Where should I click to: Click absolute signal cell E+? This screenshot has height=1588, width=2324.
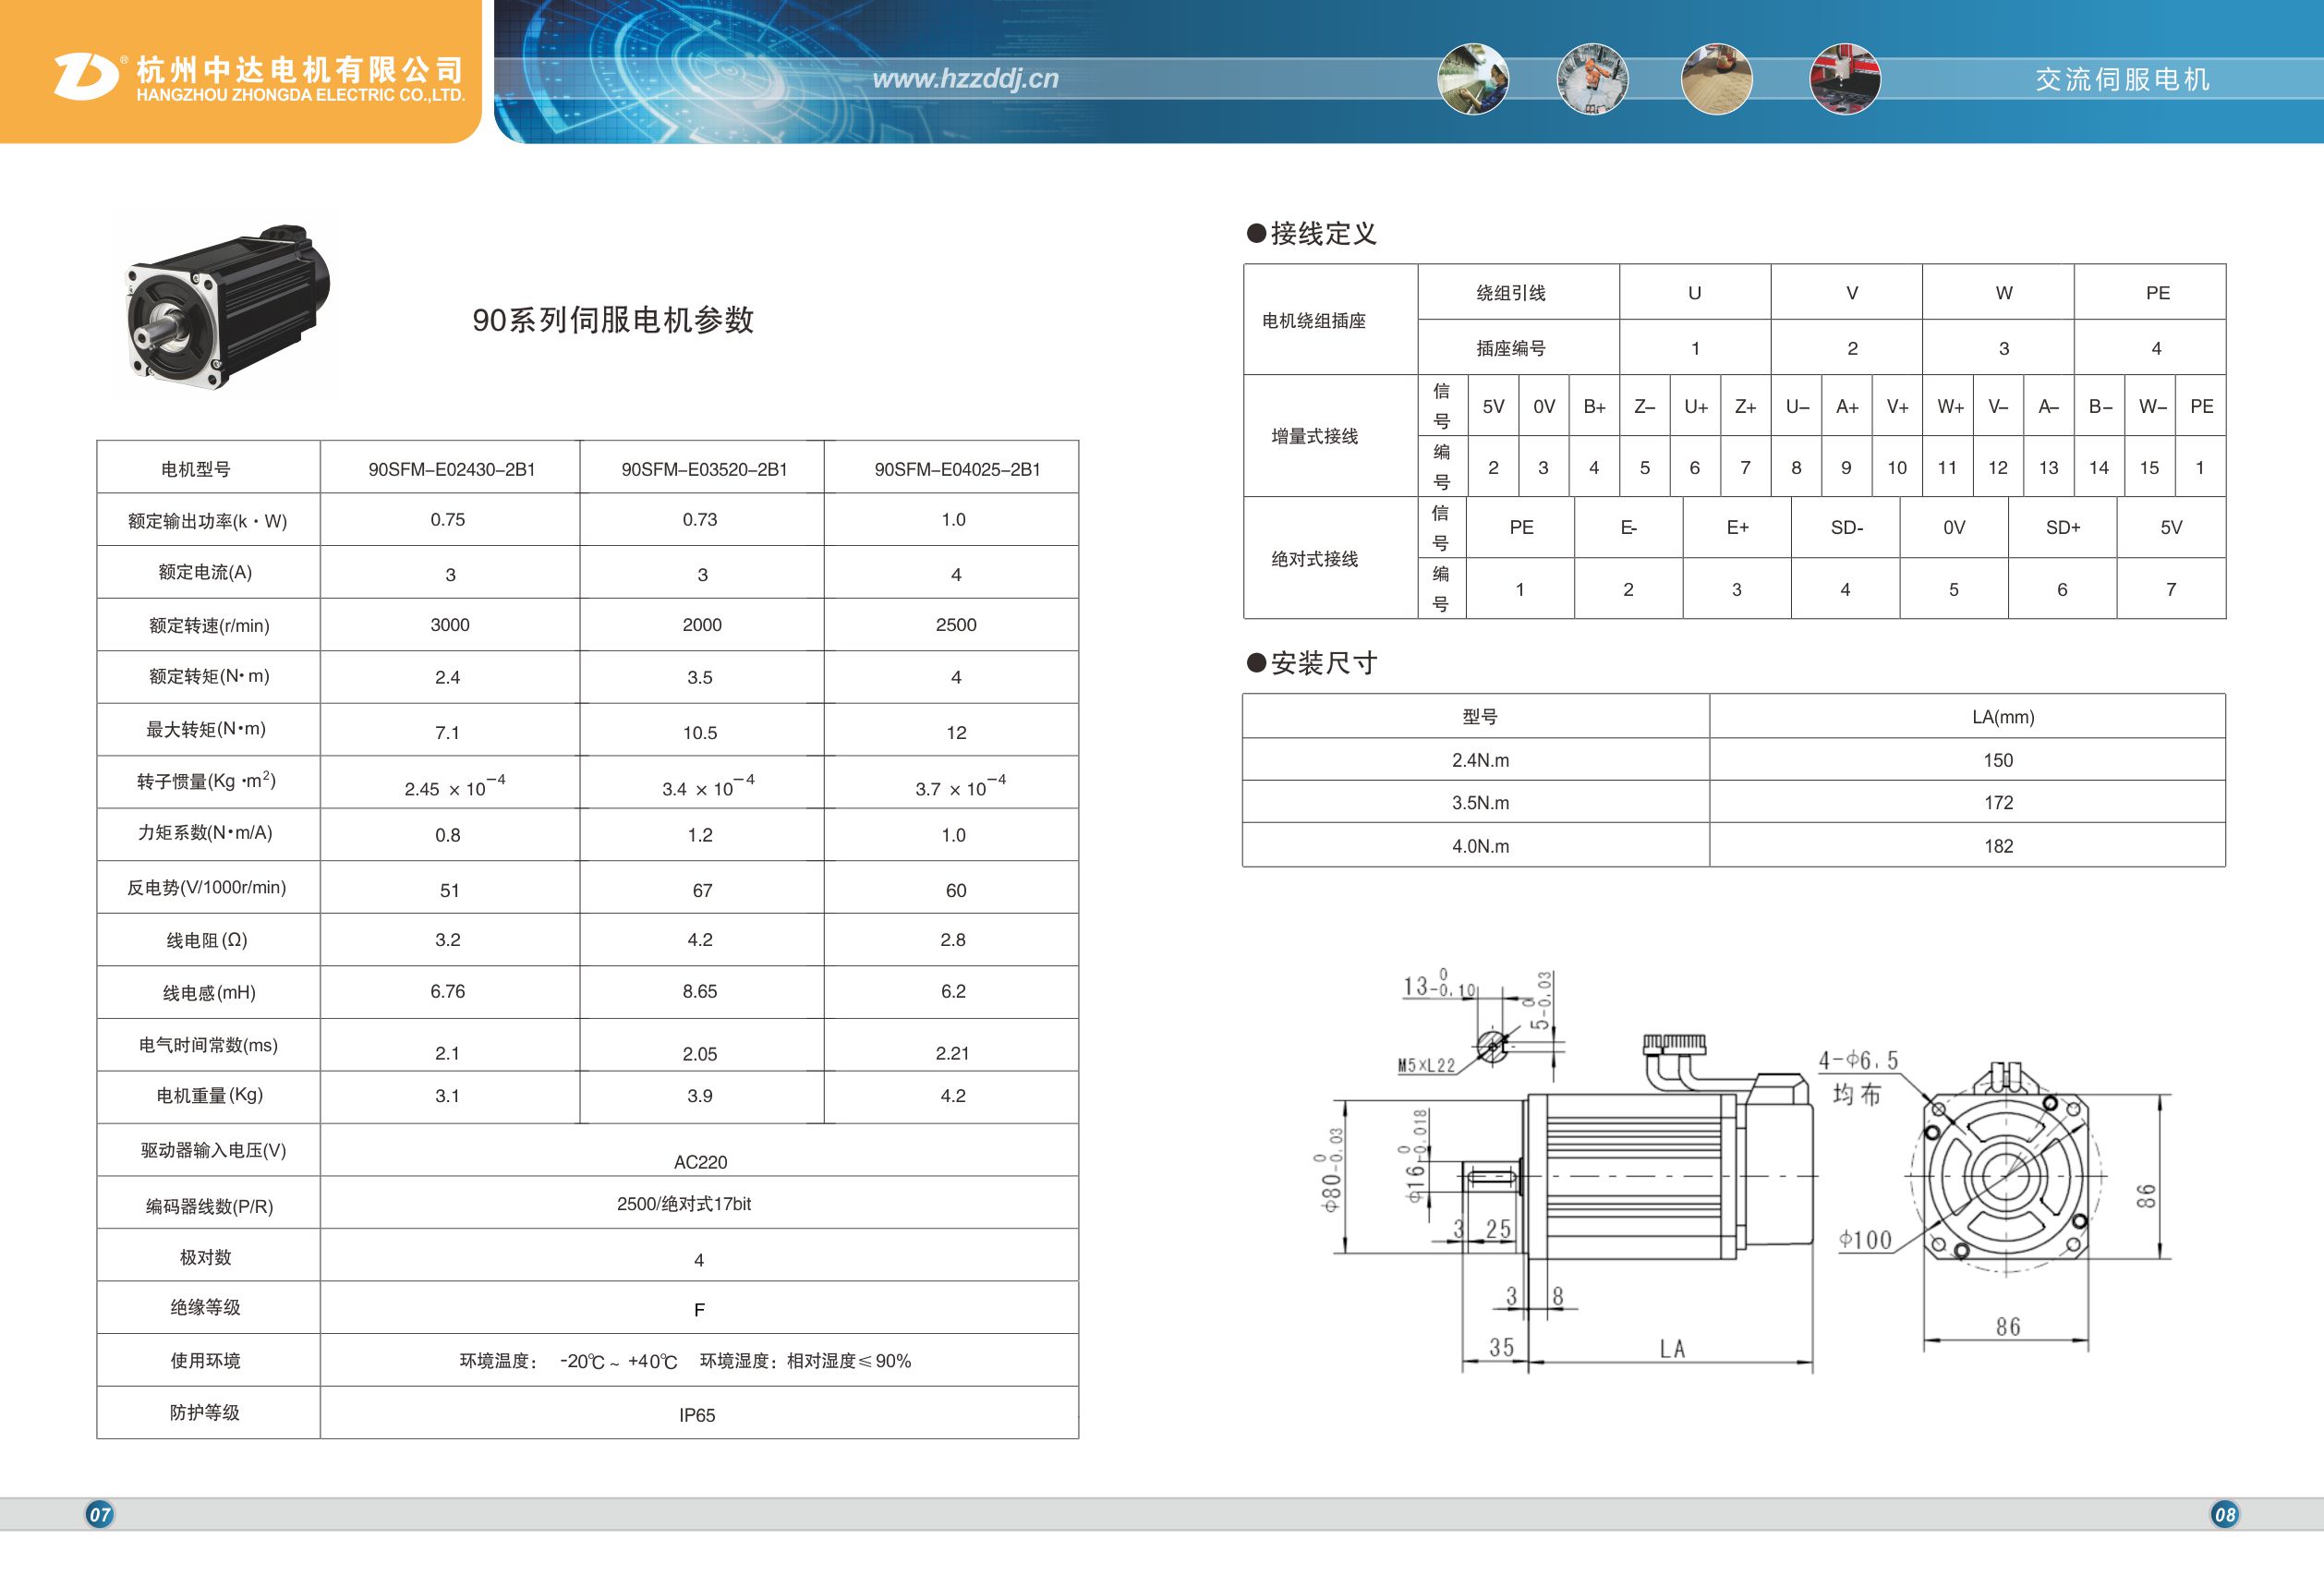pos(1737,527)
